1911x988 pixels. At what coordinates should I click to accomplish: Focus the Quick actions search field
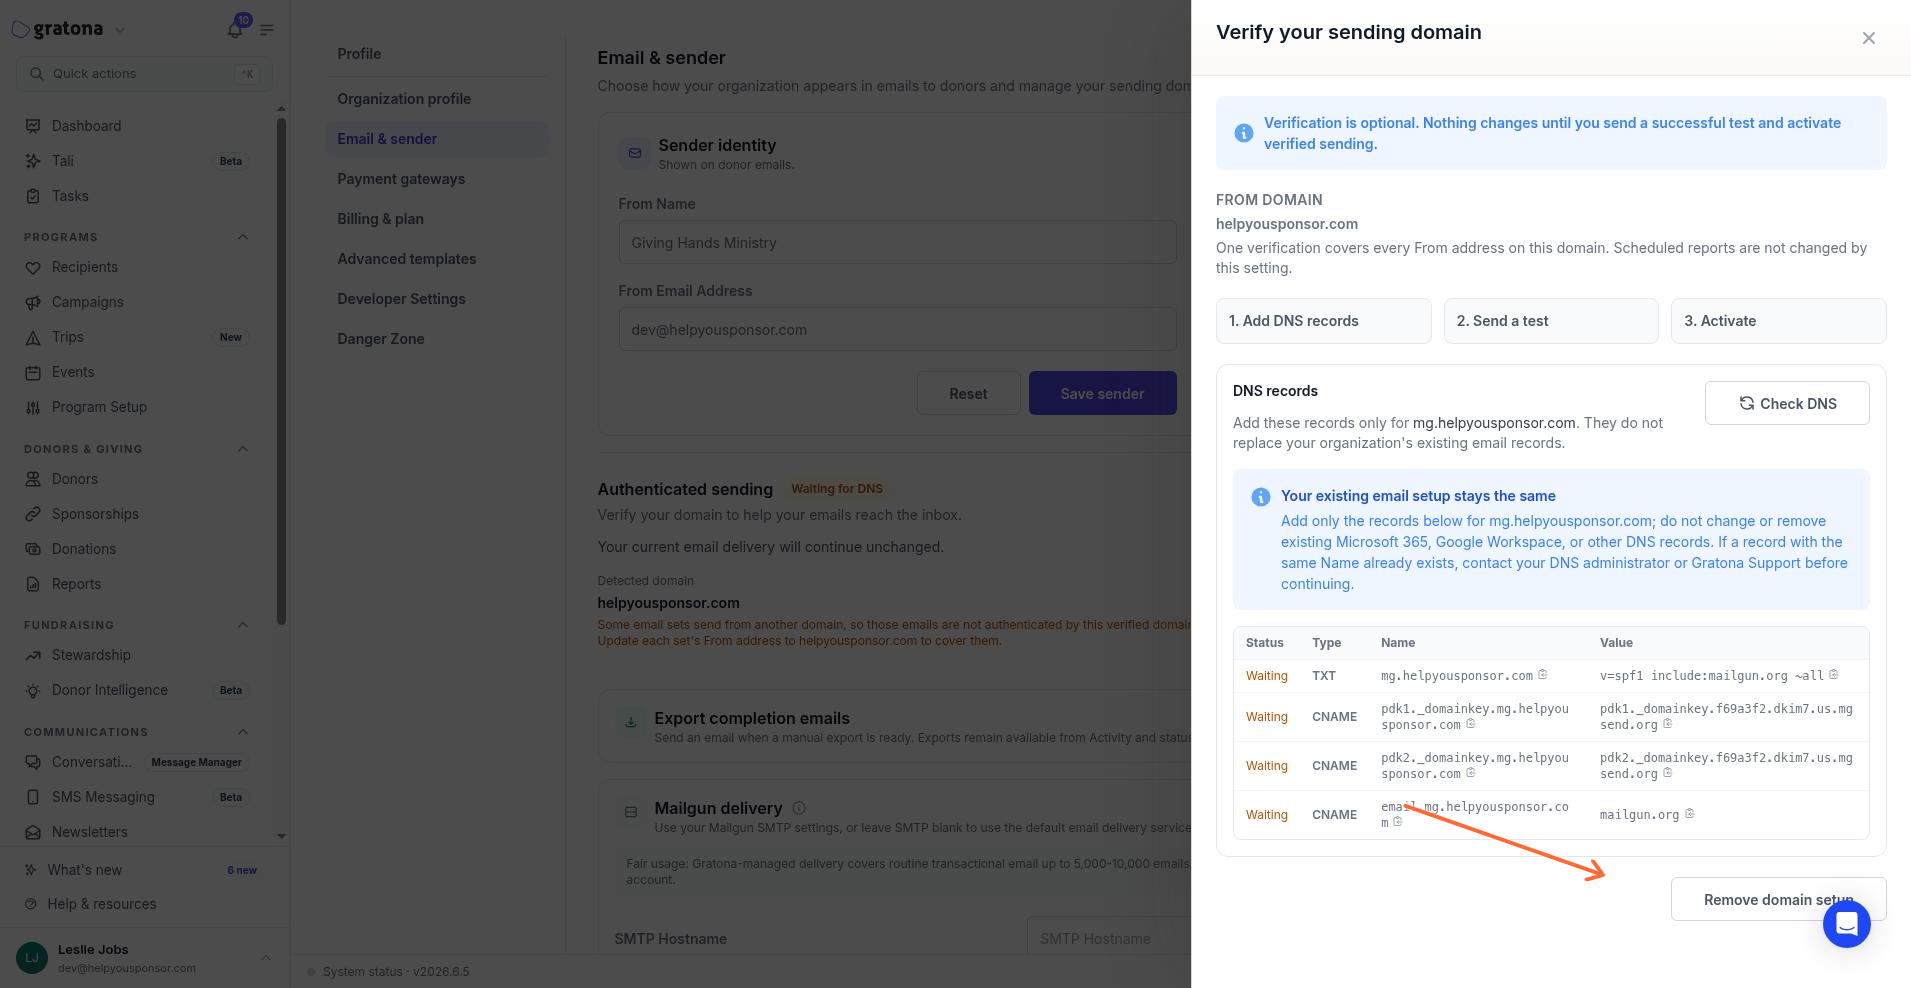pyautogui.click(x=144, y=74)
